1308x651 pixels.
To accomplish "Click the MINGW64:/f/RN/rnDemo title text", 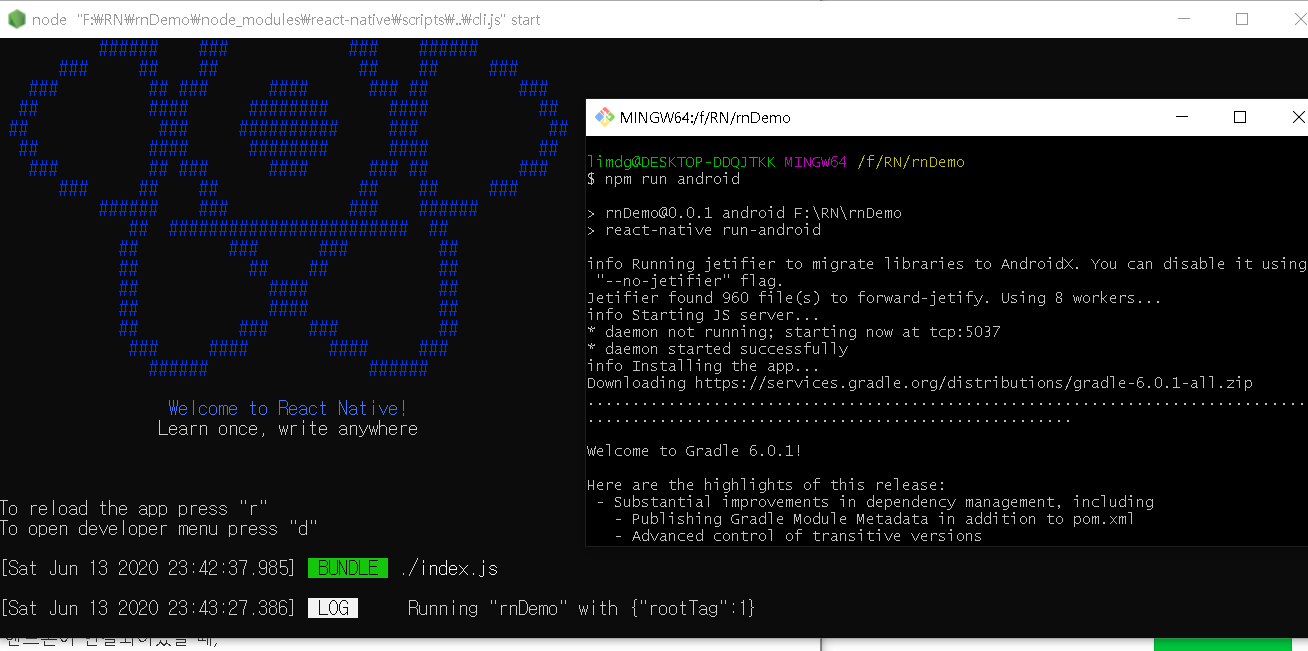I will pos(705,118).
